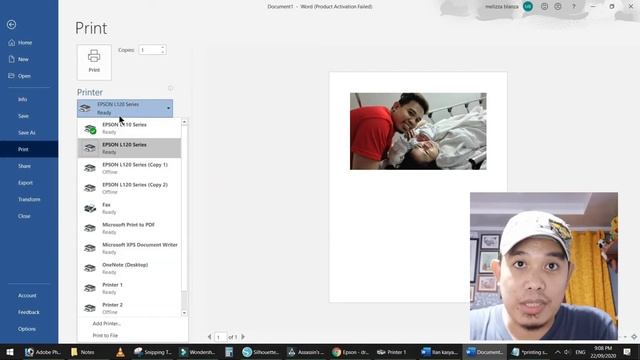640x360 pixels.
Task: Open Notes from the taskbar
Action: click(83, 352)
